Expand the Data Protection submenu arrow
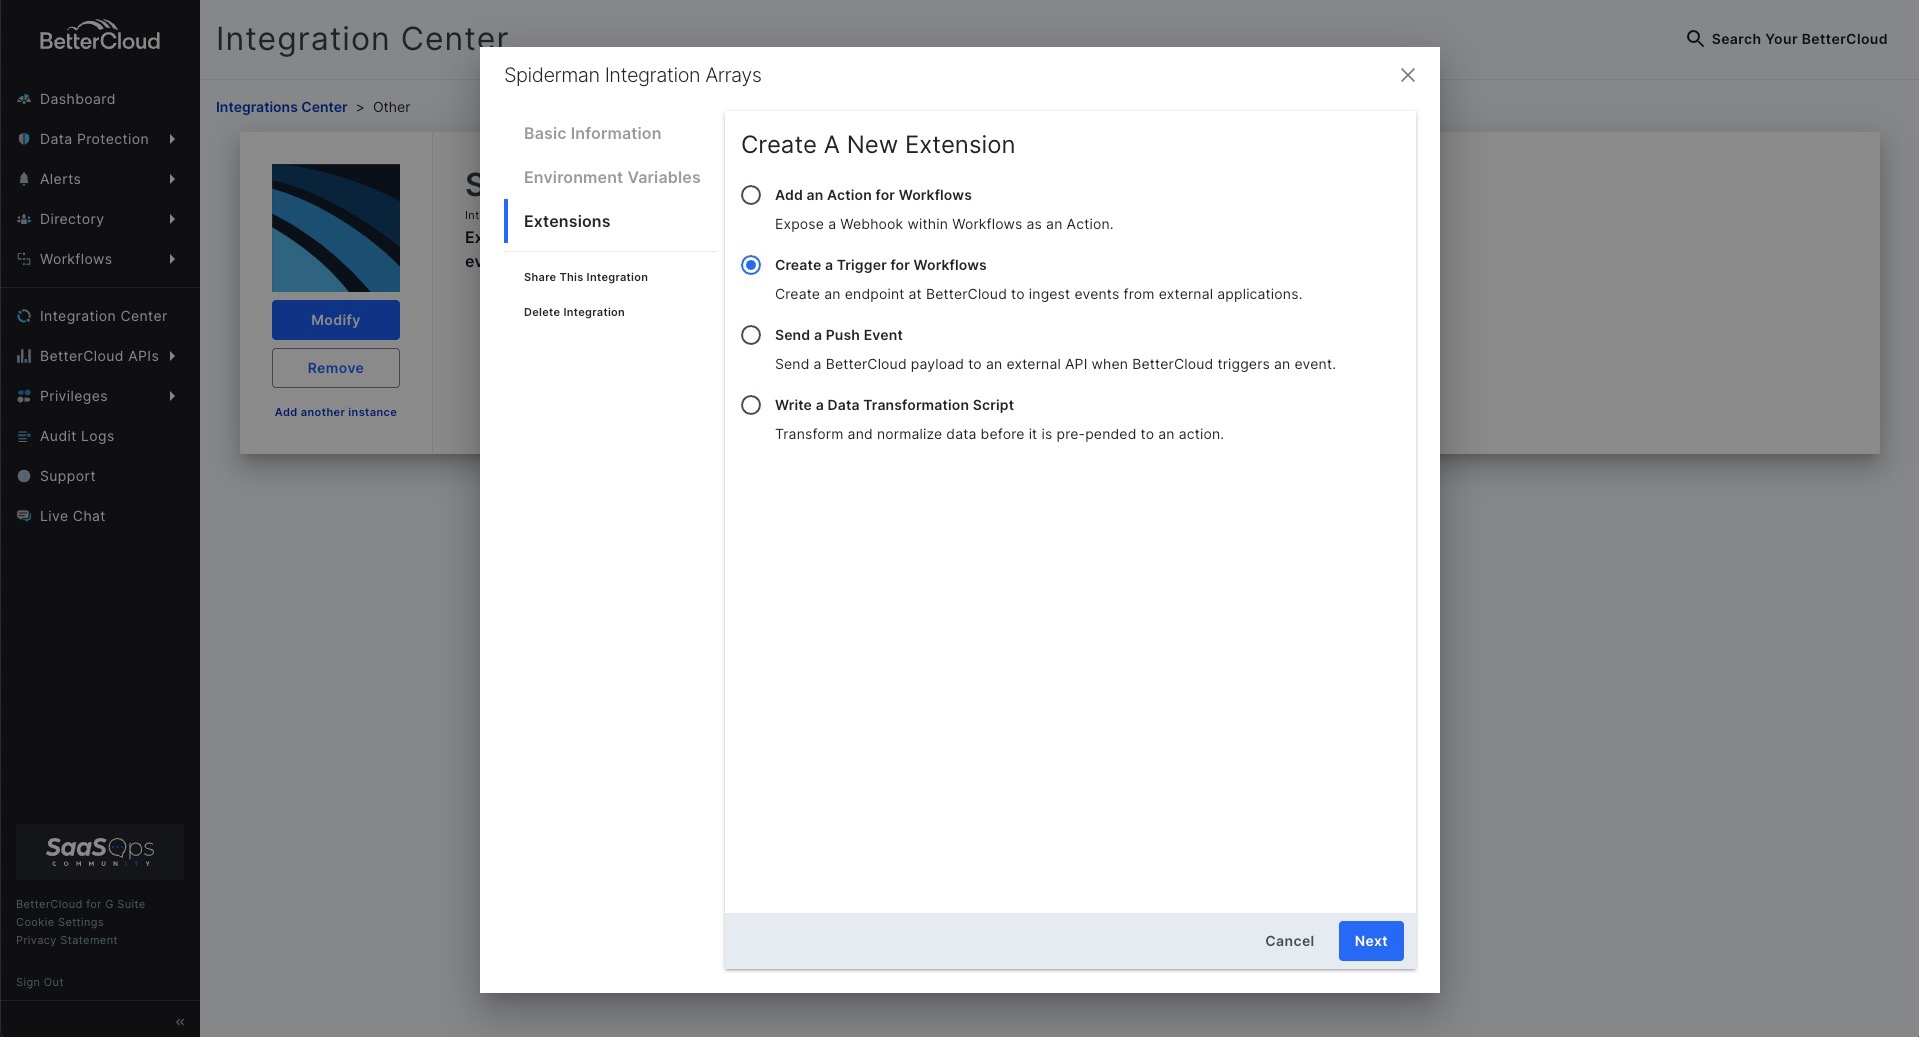Image resolution: width=1919 pixels, height=1037 pixels. click(172, 139)
